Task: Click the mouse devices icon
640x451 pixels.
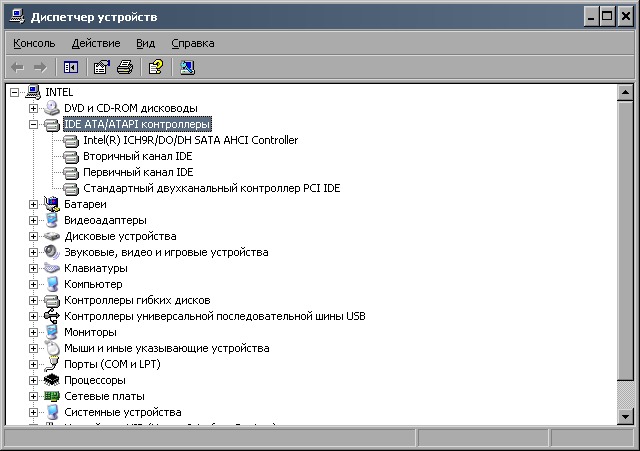Action: (52, 348)
